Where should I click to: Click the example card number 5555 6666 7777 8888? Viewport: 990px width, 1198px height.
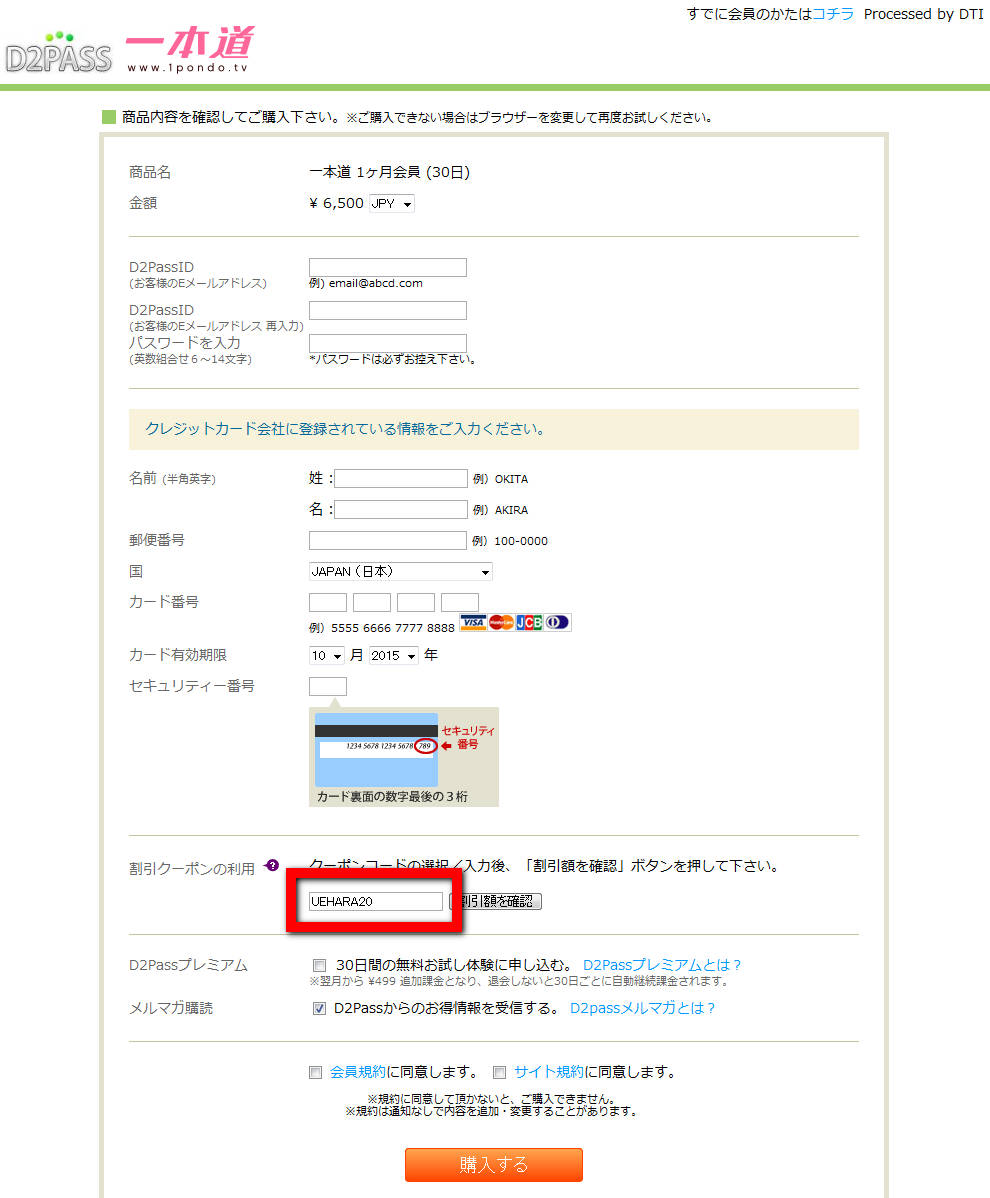point(393,628)
